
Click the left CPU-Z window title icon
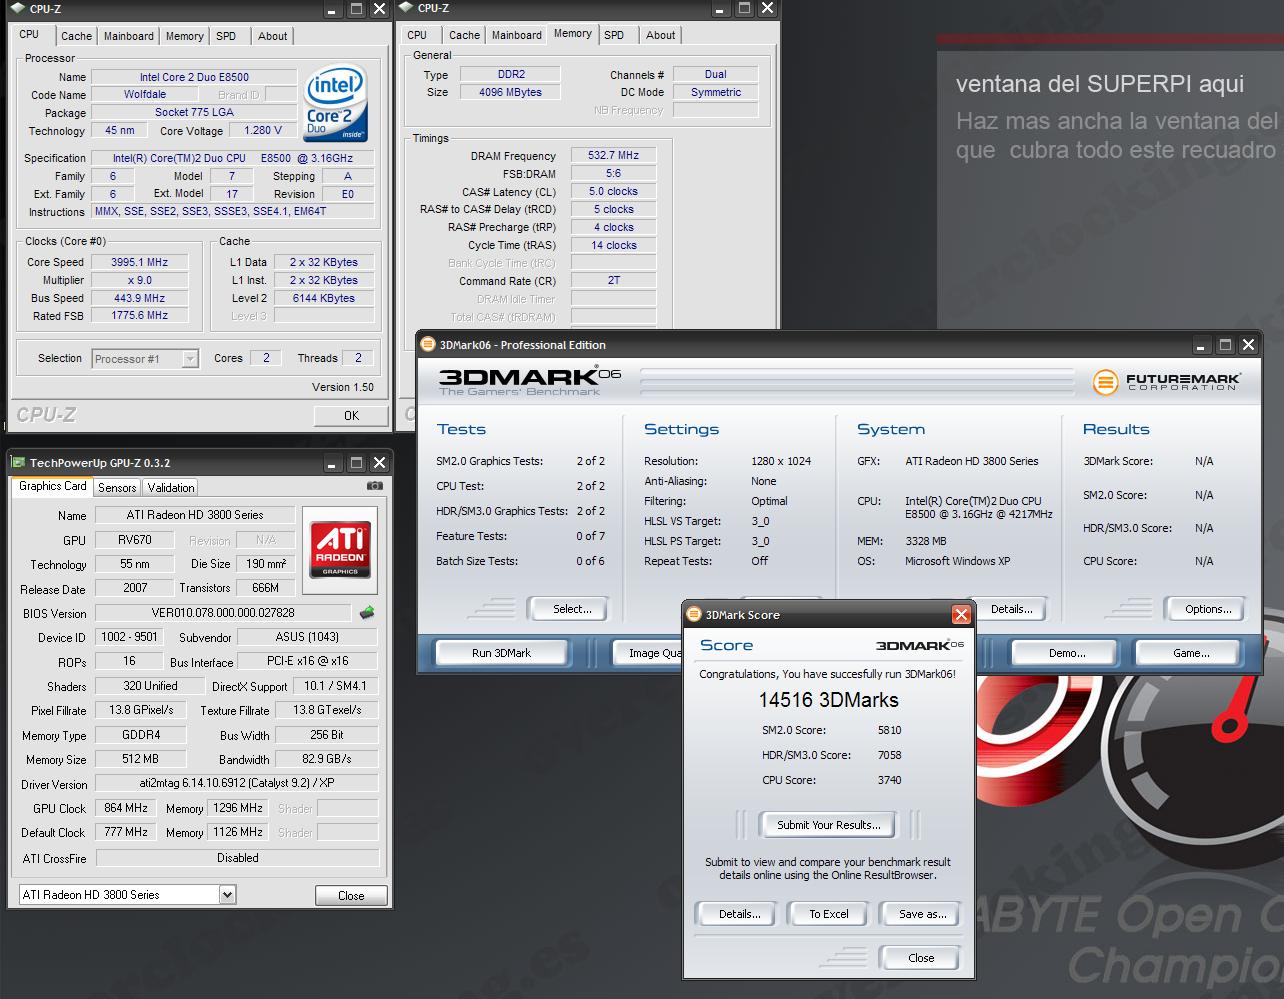(x=18, y=9)
